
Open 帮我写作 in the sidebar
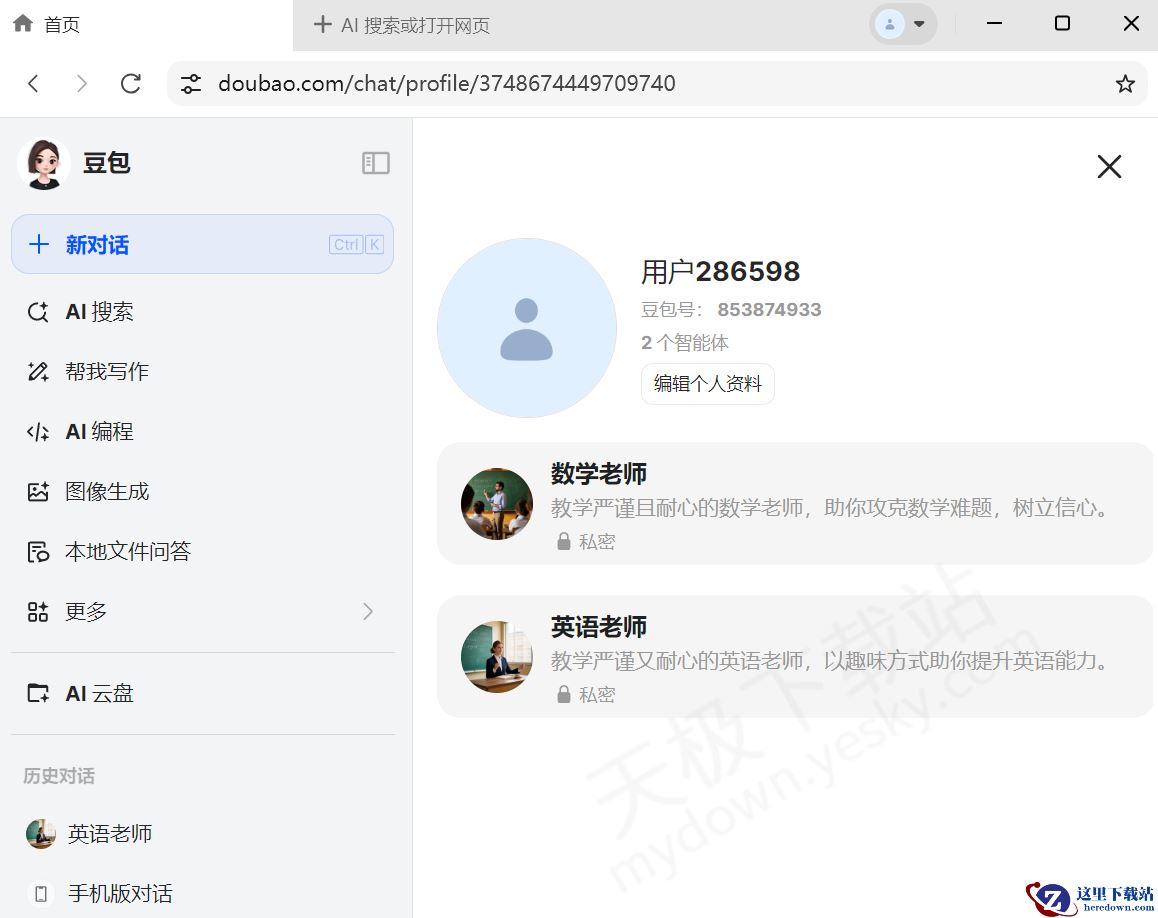[202, 371]
